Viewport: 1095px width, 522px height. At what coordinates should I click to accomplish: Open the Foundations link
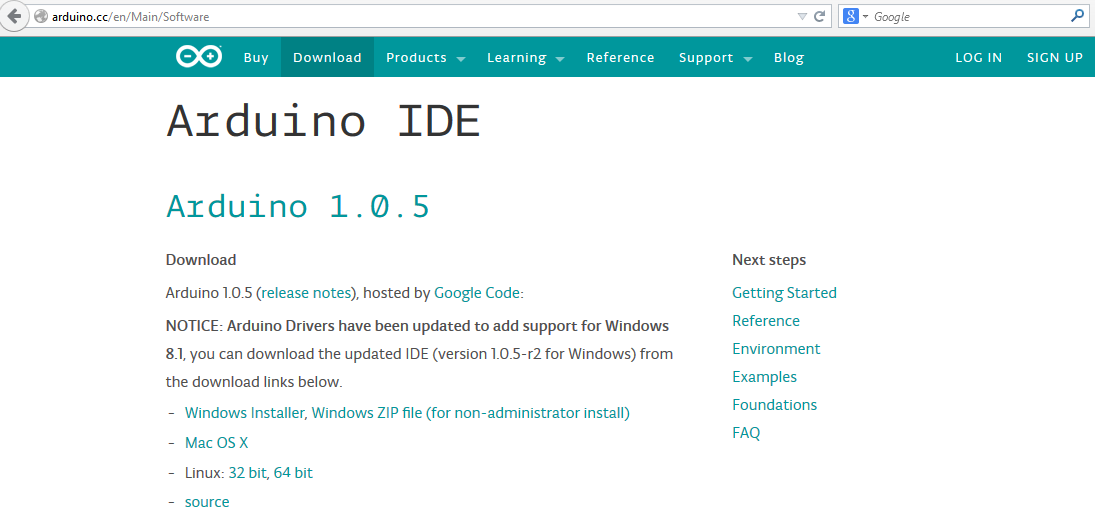(x=774, y=405)
